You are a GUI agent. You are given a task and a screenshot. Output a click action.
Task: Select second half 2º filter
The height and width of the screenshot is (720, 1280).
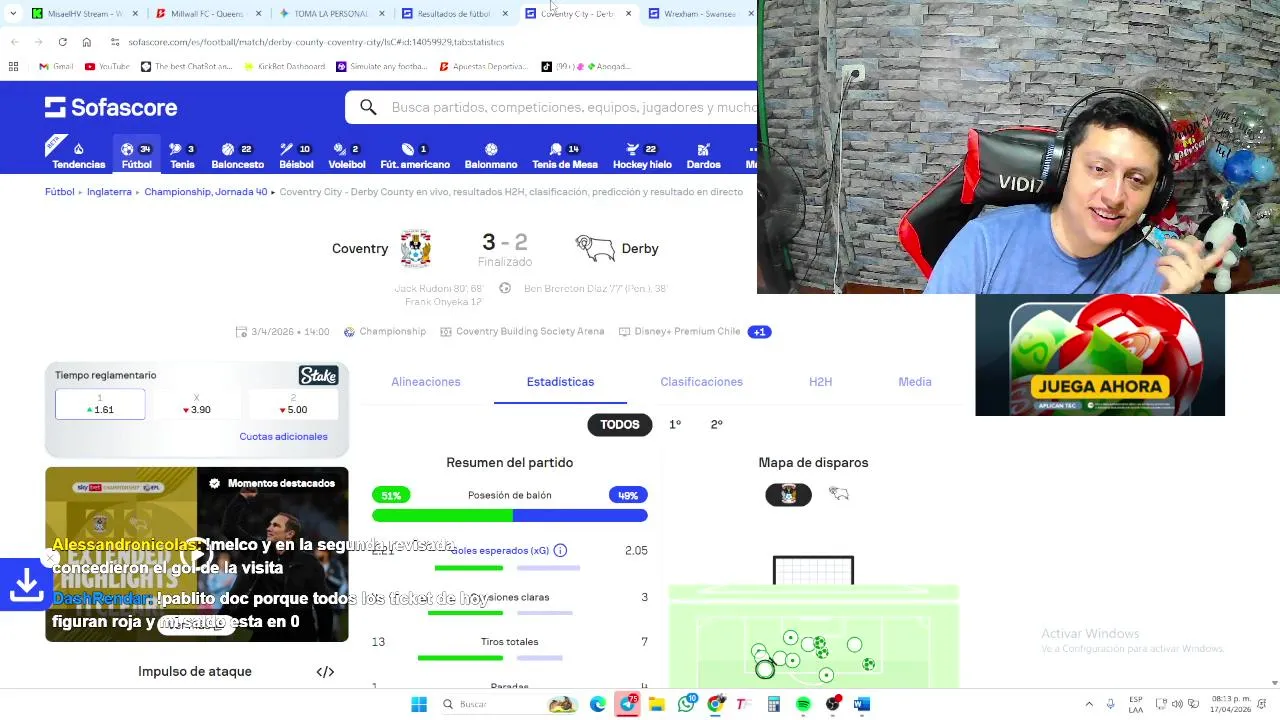point(716,424)
